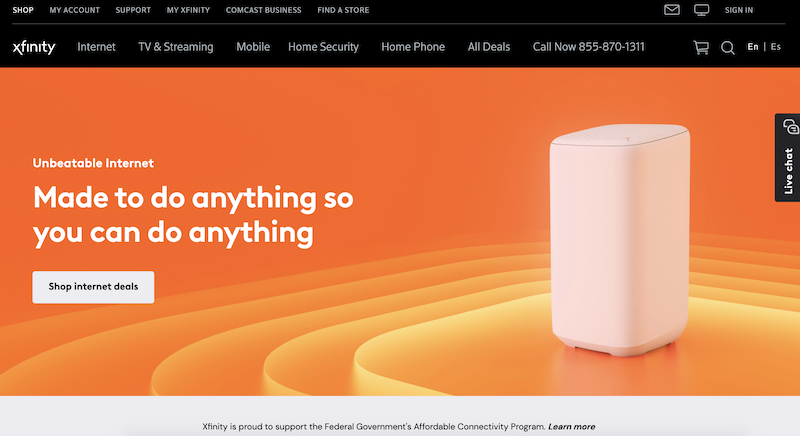Click the Call Now 855-870-1311 link
Image resolution: width=800 pixels, height=436 pixels.
[x=588, y=47]
